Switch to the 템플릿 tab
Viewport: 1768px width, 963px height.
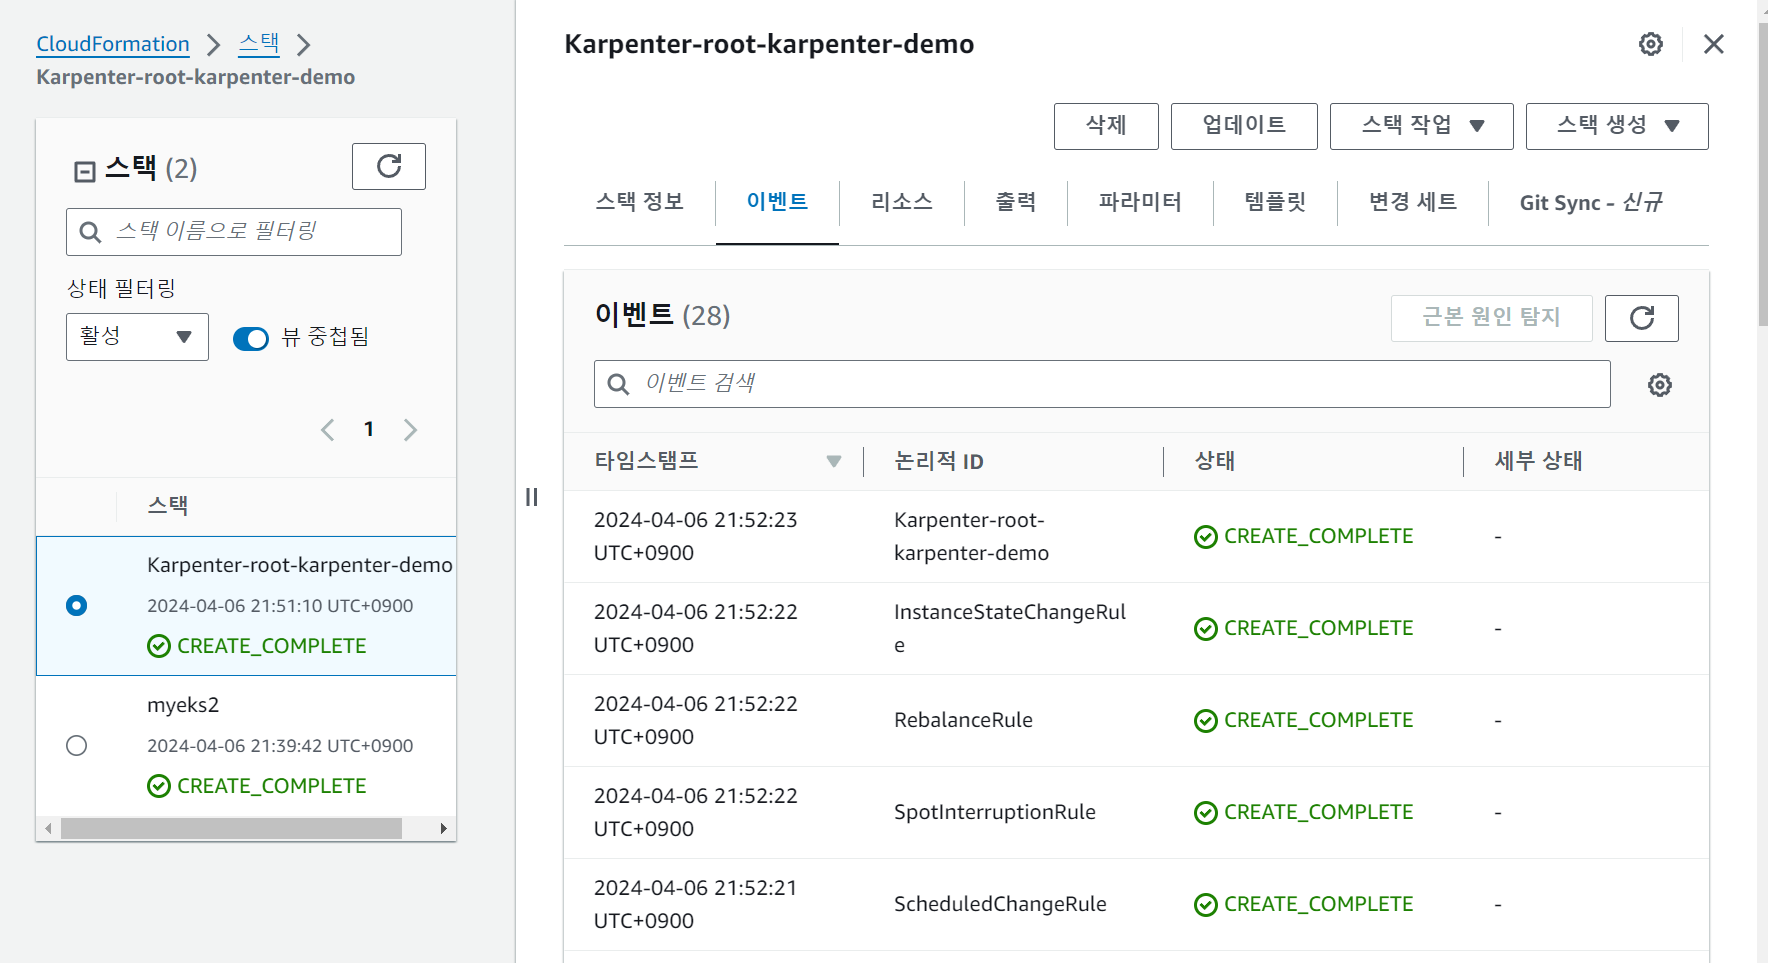(x=1275, y=202)
